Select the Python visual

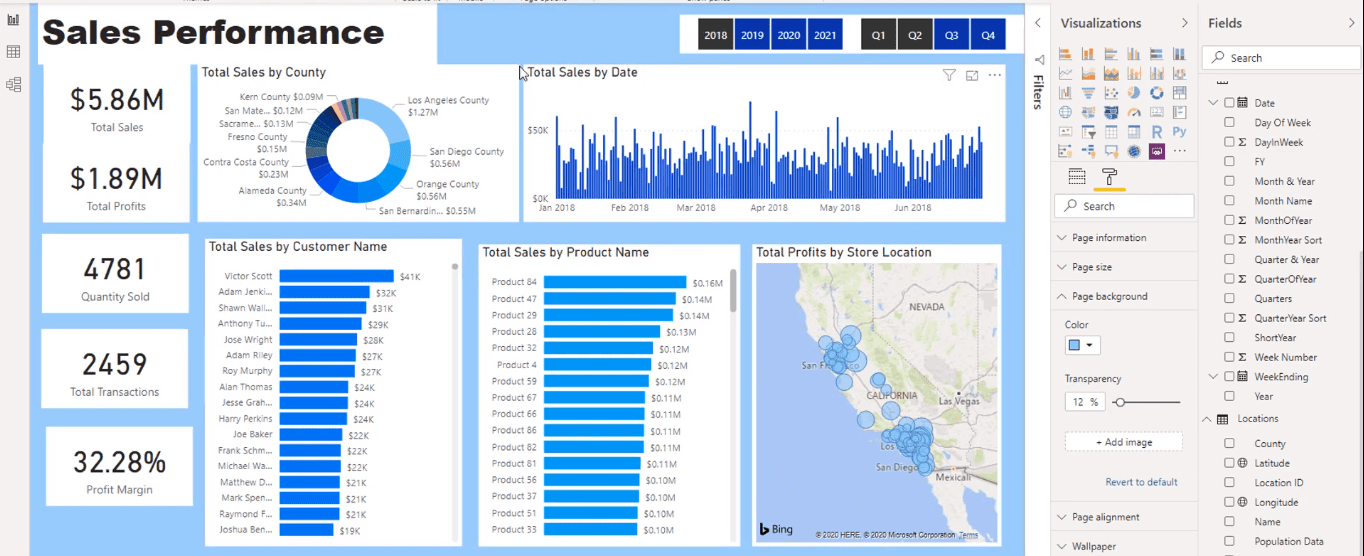(x=1180, y=131)
